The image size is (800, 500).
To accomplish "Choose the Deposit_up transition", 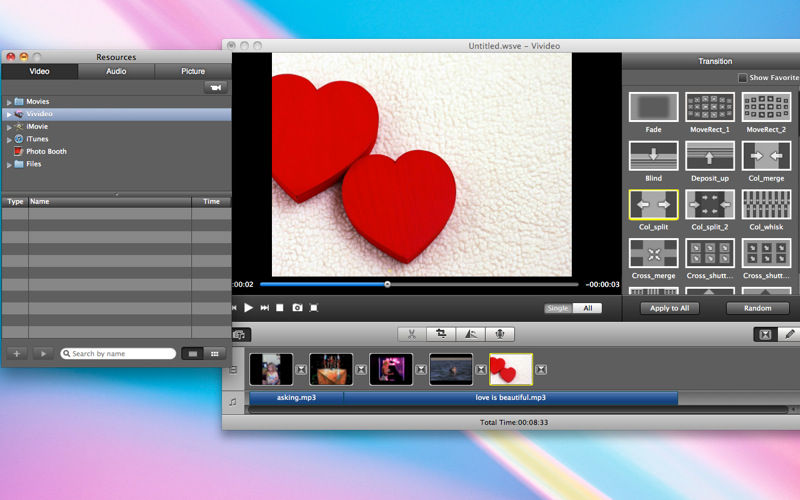I will click(710, 156).
